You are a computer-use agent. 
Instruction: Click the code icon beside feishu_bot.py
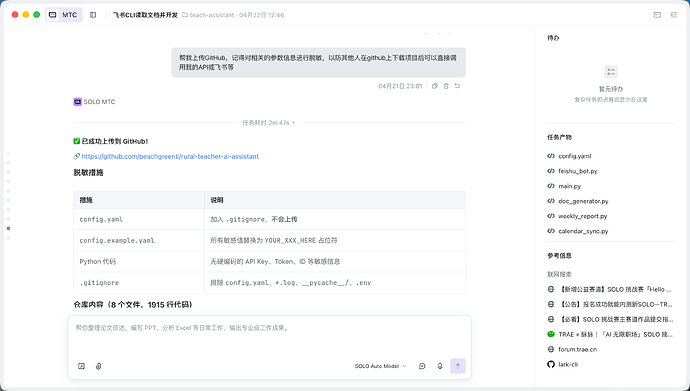pyautogui.click(x=551, y=171)
